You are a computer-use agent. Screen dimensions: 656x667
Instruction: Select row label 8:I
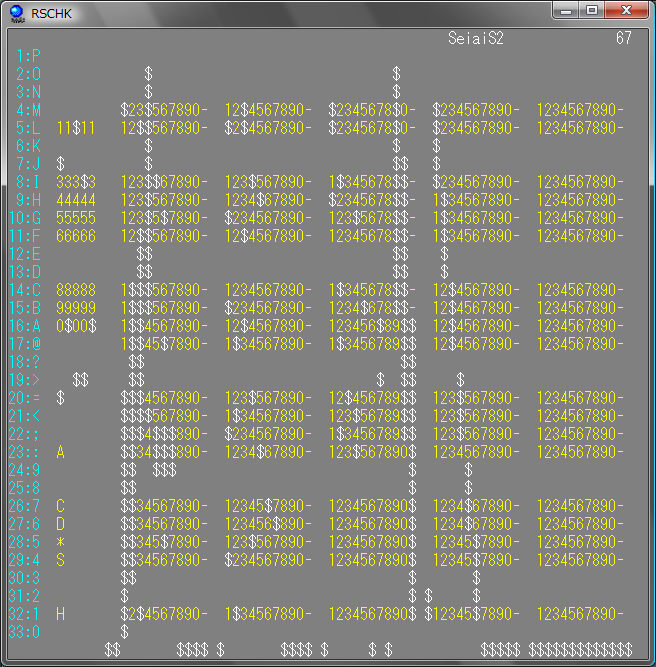coord(28,182)
